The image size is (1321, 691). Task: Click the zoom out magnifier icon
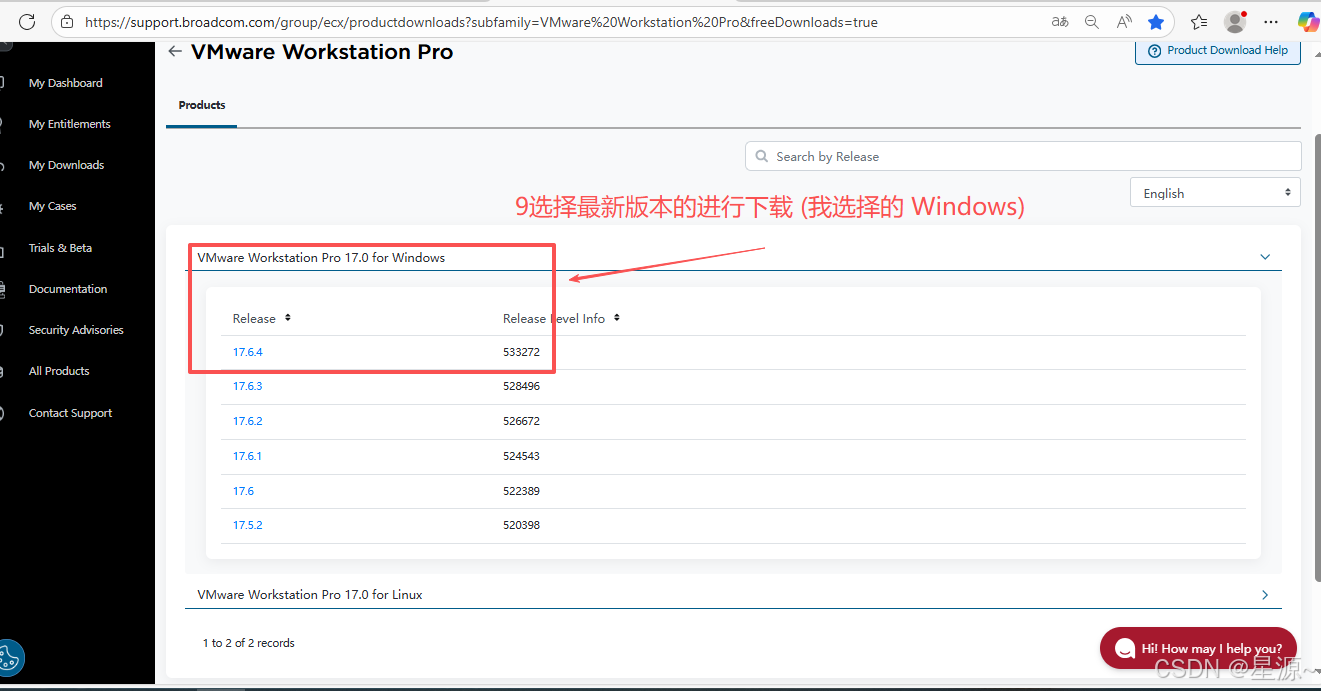1092,21
